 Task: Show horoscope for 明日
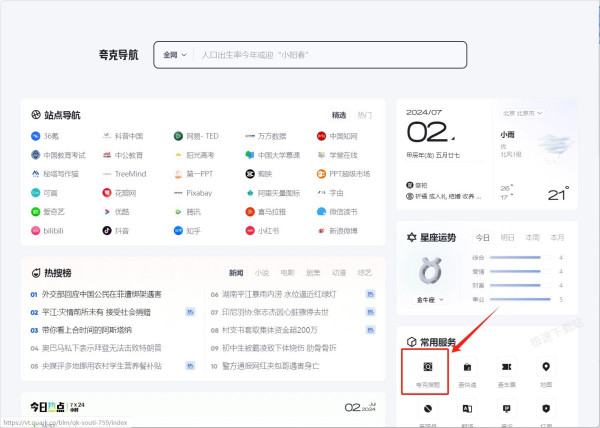pyautogui.click(x=507, y=238)
